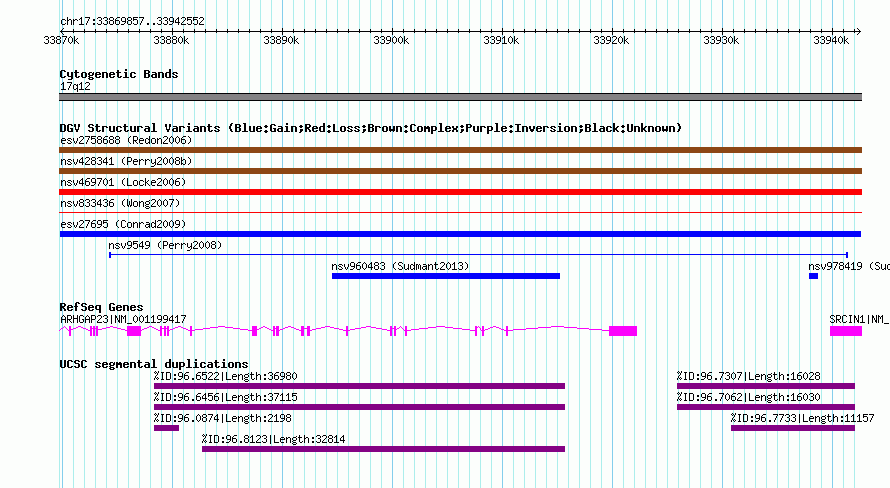Select the 33870k ruler tick label
Screen dimensions: 890x488
pyautogui.click(x=61, y=40)
